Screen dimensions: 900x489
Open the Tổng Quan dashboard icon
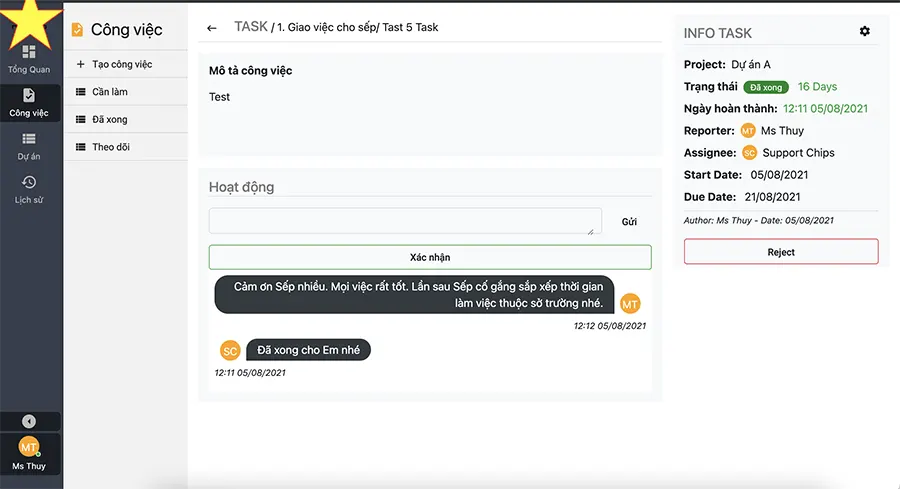coord(29,53)
